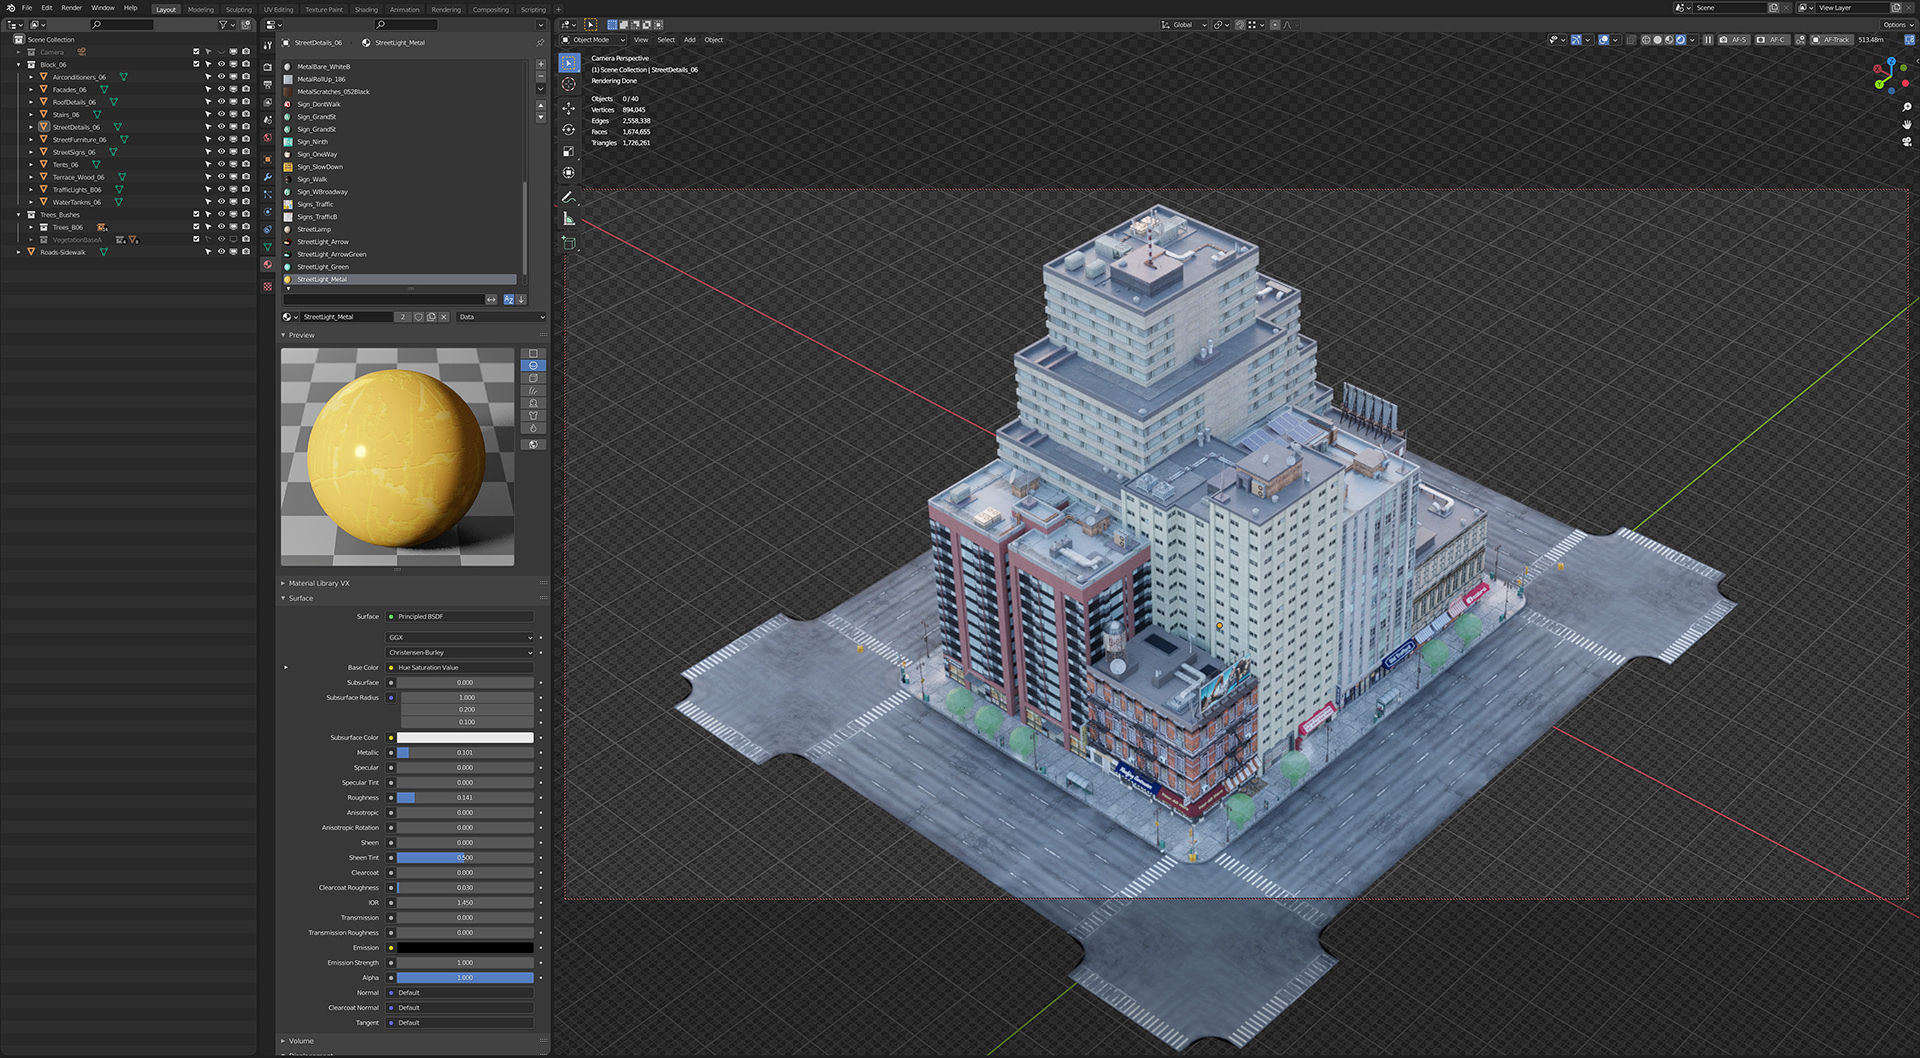Expand Airconditioners_06 in outliner
The image size is (1920, 1058).
31,77
